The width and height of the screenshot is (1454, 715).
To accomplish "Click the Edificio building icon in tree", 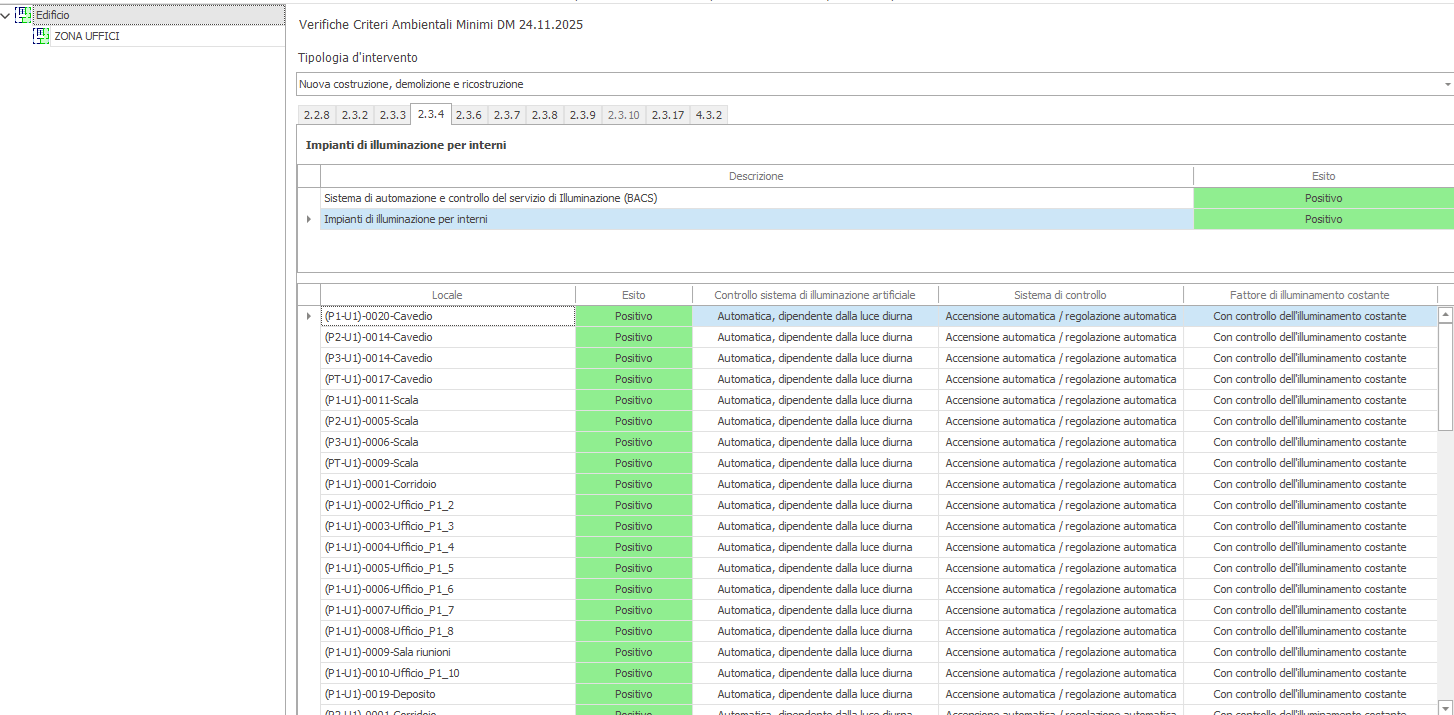I will (x=24, y=15).
